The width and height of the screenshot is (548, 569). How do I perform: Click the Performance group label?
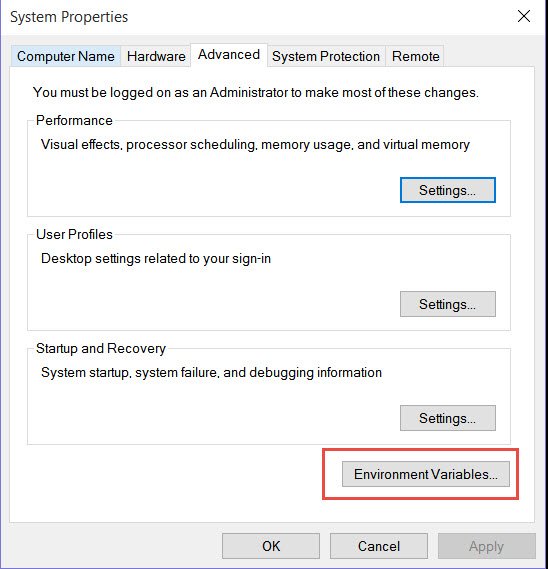click(x=74, y=120)
